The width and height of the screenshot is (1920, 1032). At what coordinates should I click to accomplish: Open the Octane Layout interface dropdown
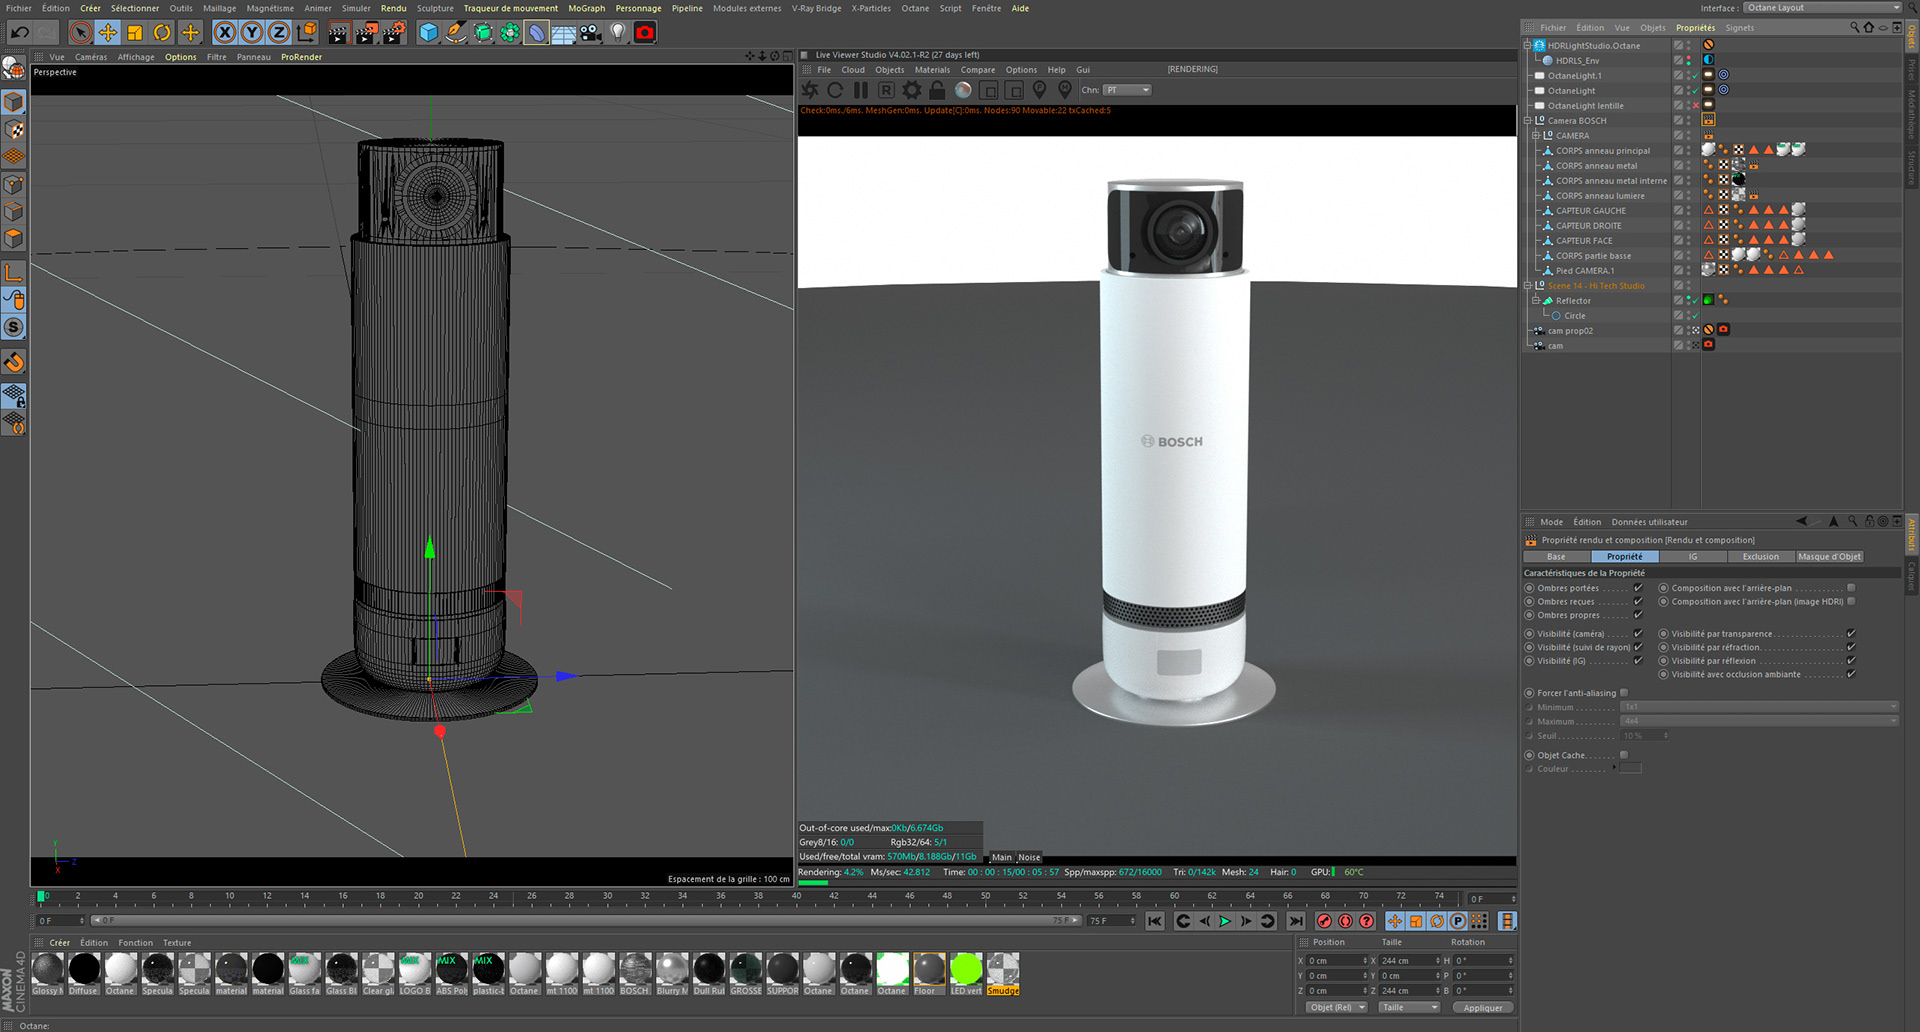pos(1822,8)
